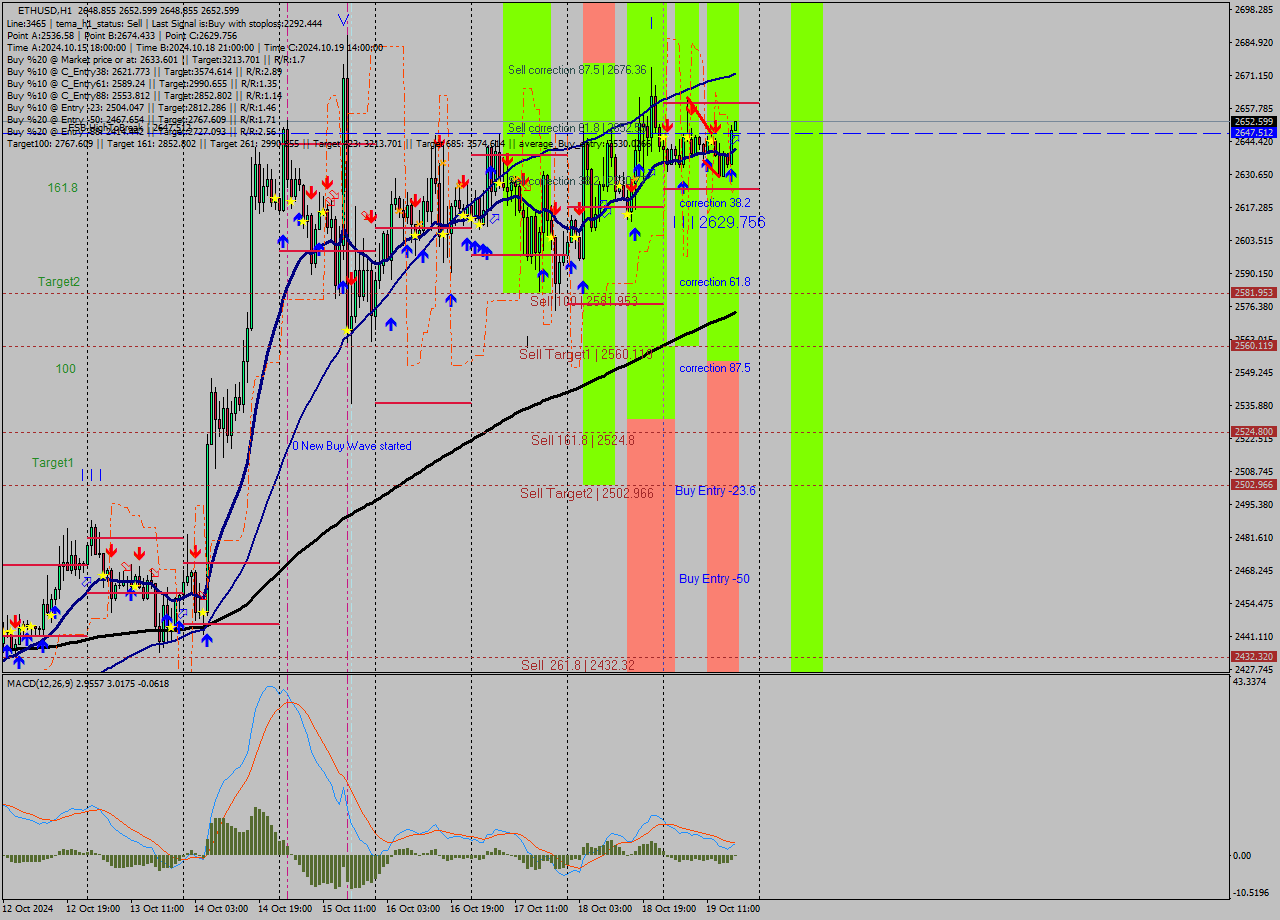This screenshot has height=920, width=1280.
Task: Select the 'Sell Target2 | 2502.966' label
Action: pyautogui.click(x=587, y=493)
